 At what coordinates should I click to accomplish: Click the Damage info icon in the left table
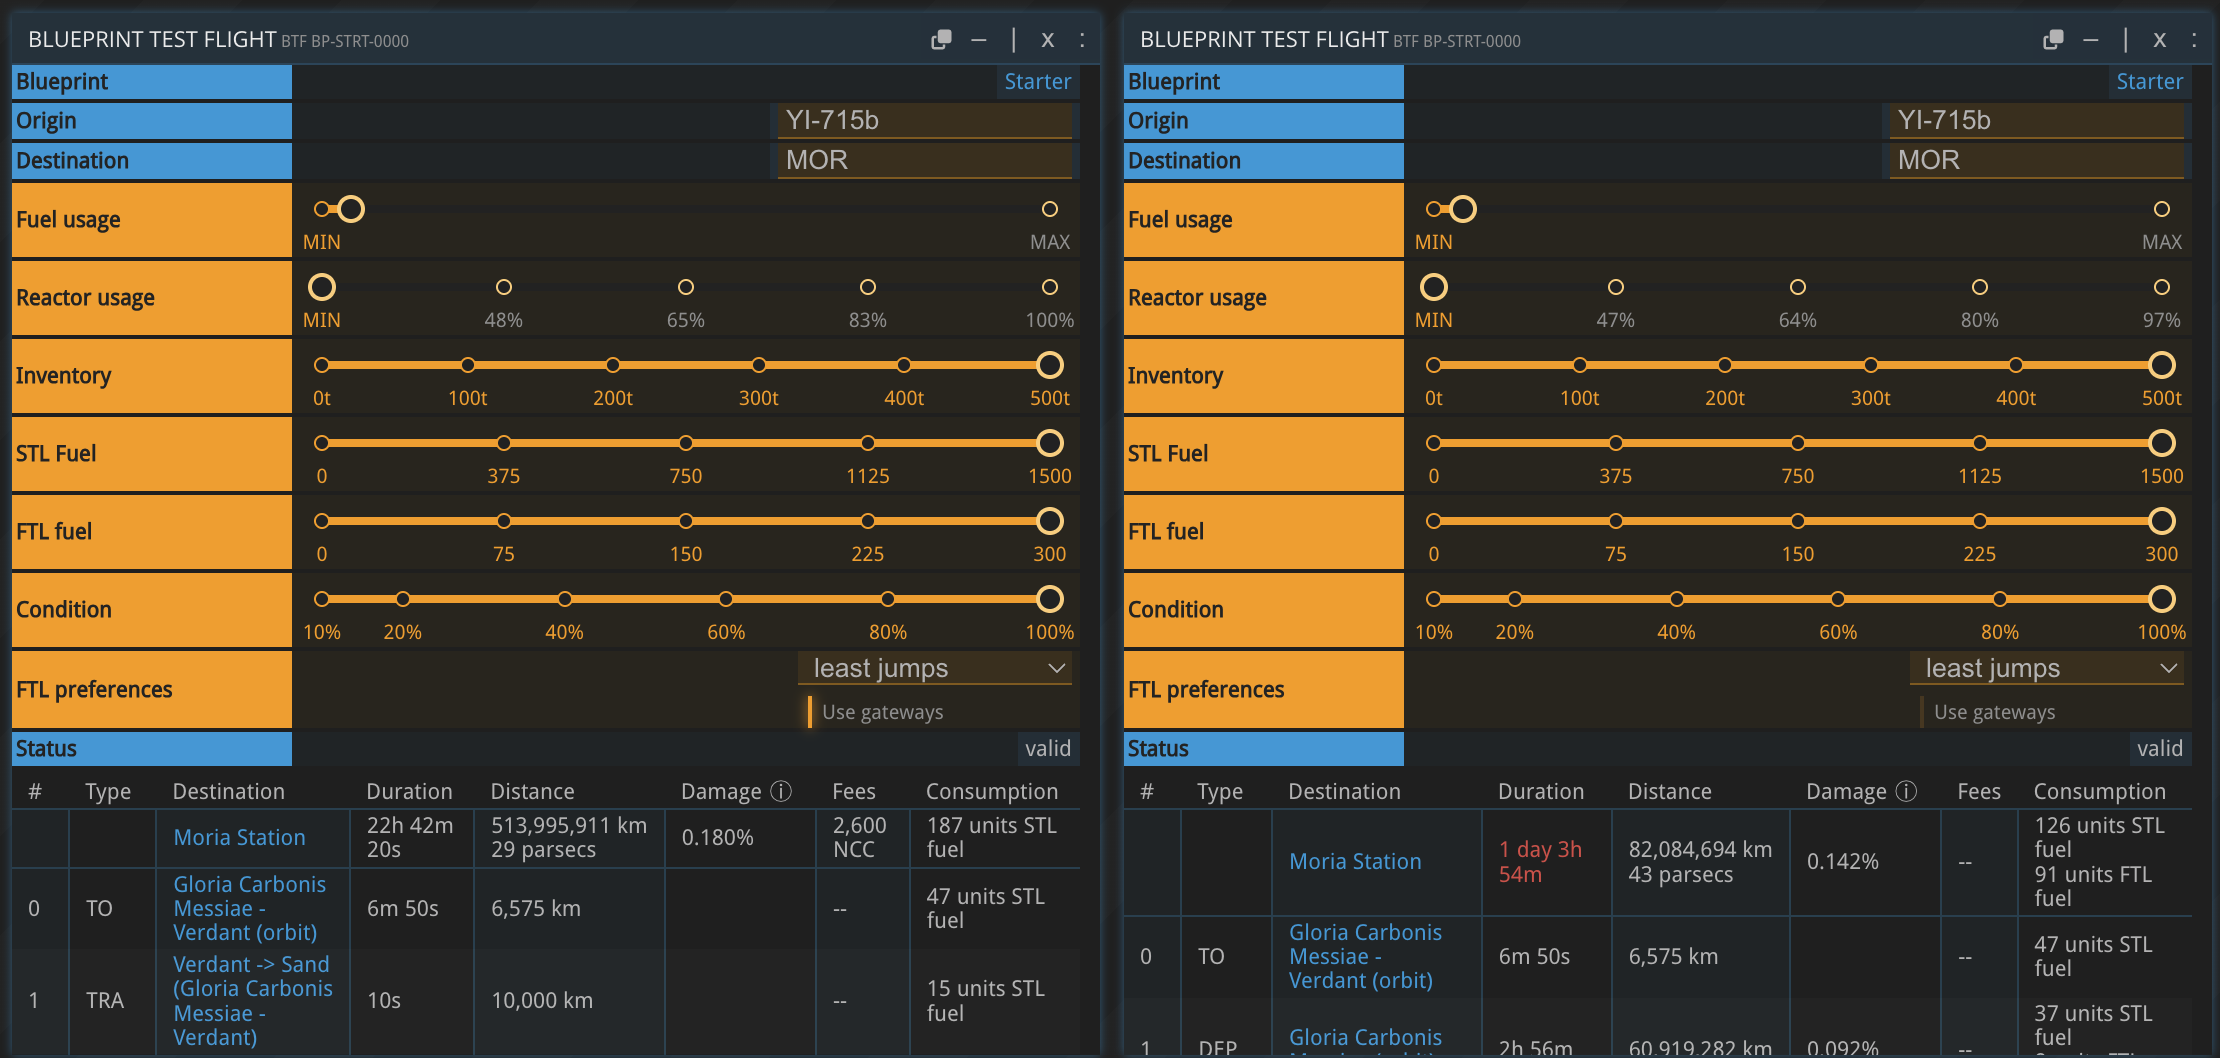point(781,791)
